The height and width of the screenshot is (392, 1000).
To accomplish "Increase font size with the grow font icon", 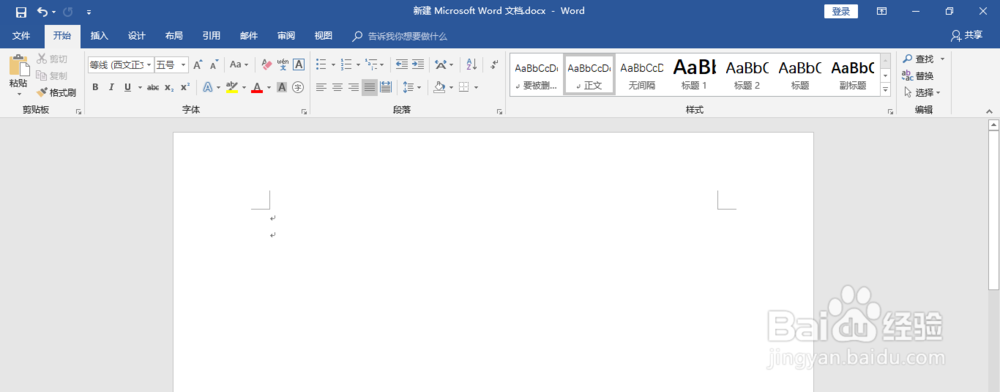I will [x=198, y=64].
